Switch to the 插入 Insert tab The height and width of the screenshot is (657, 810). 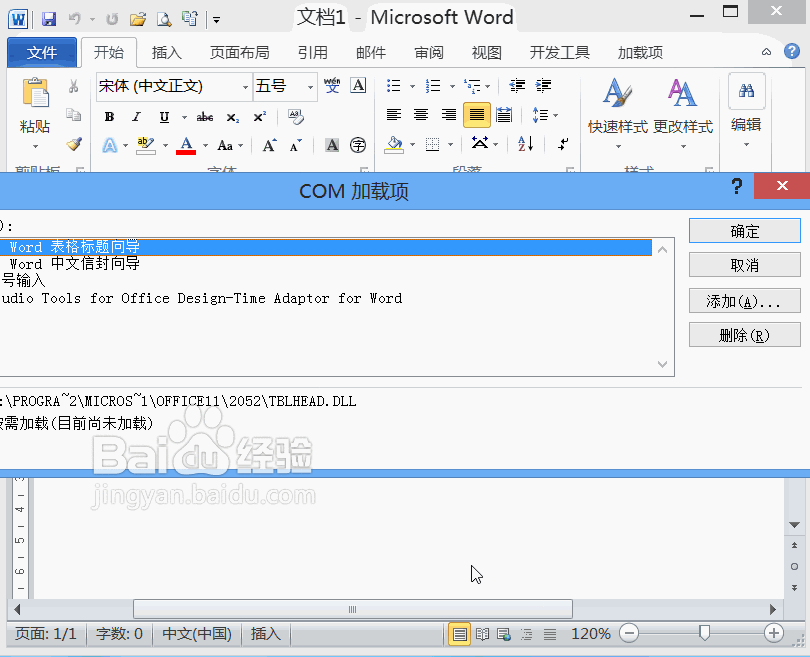[x=166, y=52]
